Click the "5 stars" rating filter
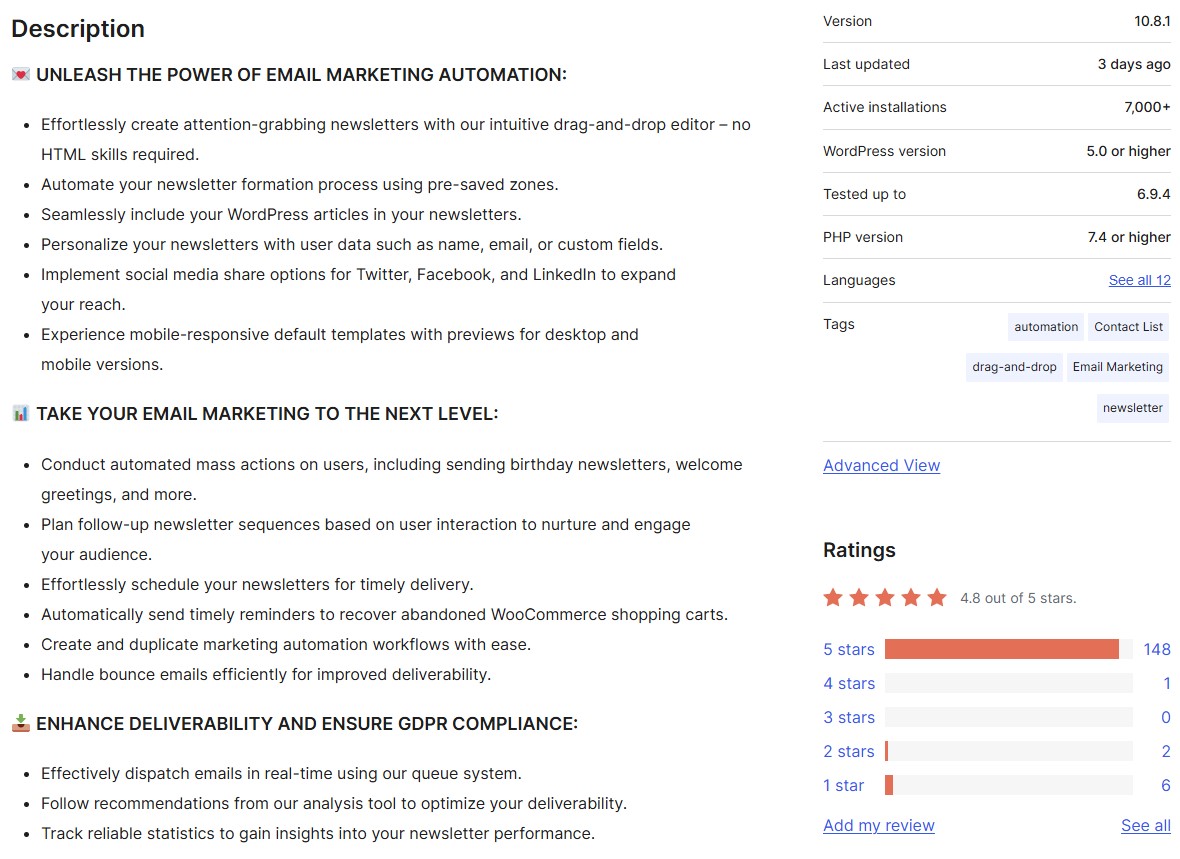The width and height of the screenshot is (1180, 859). pyautogui.click(x=848, y=649)
